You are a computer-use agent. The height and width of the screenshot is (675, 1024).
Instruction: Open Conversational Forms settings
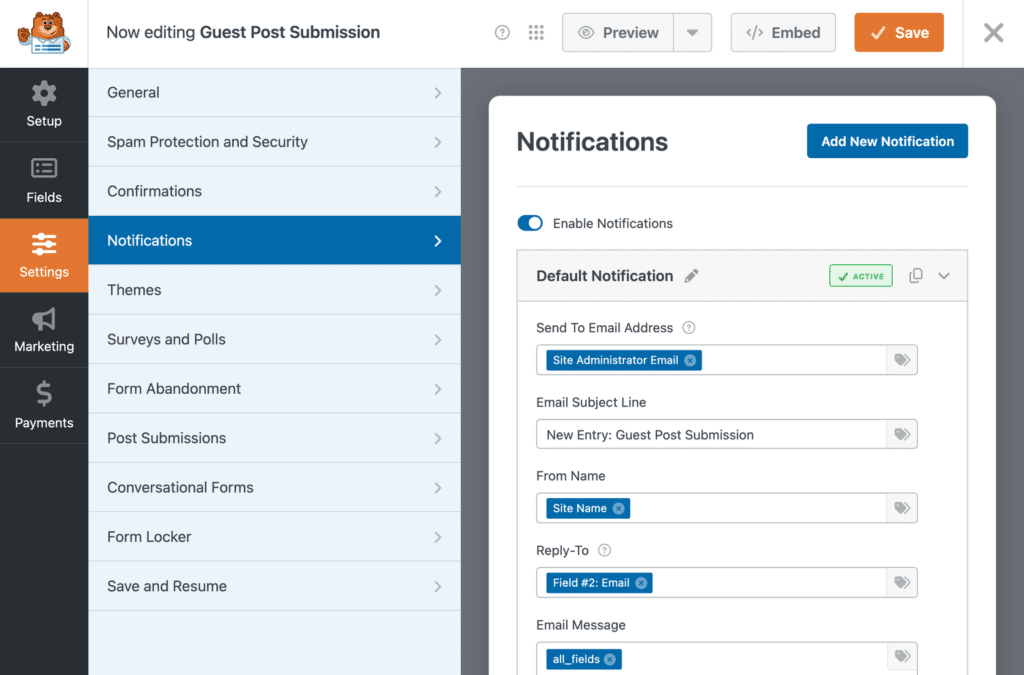274,488
